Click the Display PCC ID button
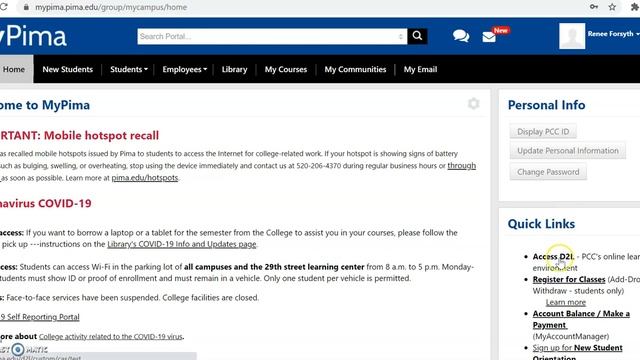 tap(543, 131)
